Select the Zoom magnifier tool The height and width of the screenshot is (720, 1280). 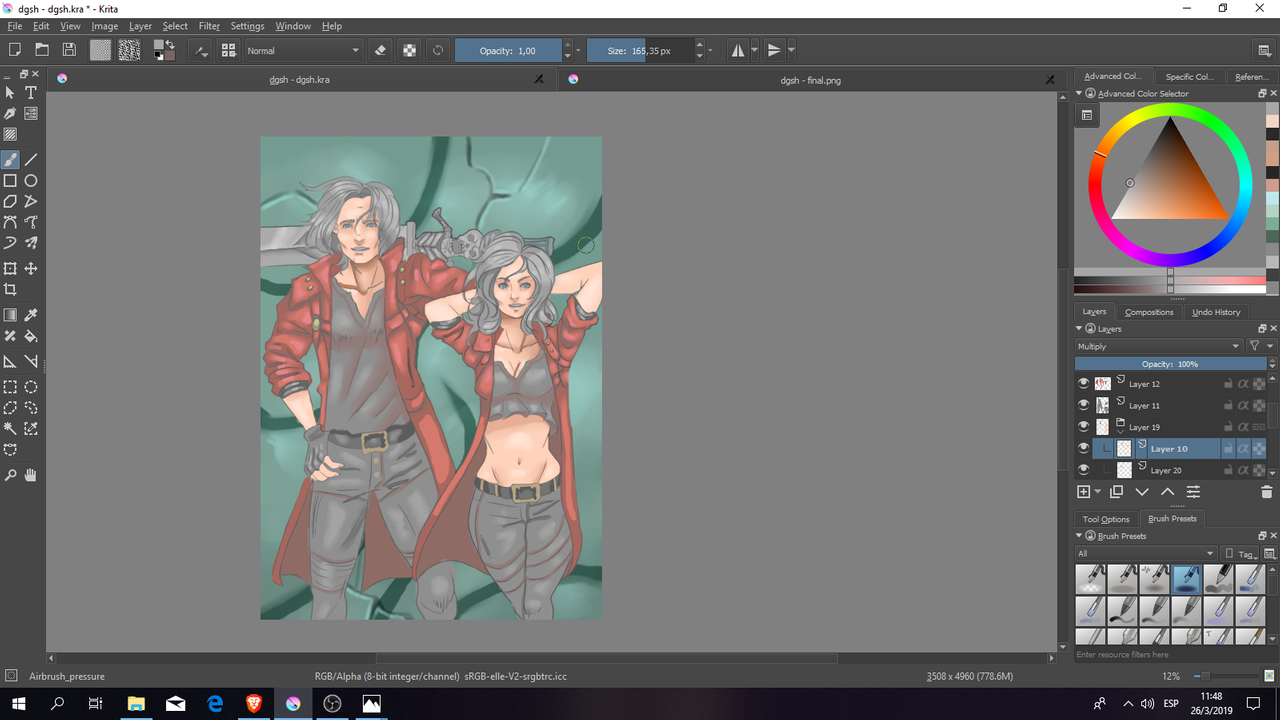click(x=10, y=475)
